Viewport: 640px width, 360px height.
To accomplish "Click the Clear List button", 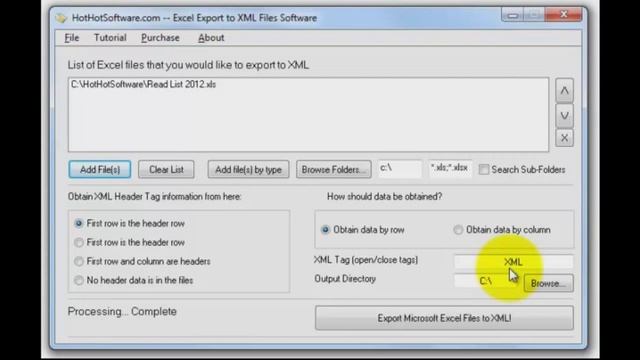I will (166, 169).
